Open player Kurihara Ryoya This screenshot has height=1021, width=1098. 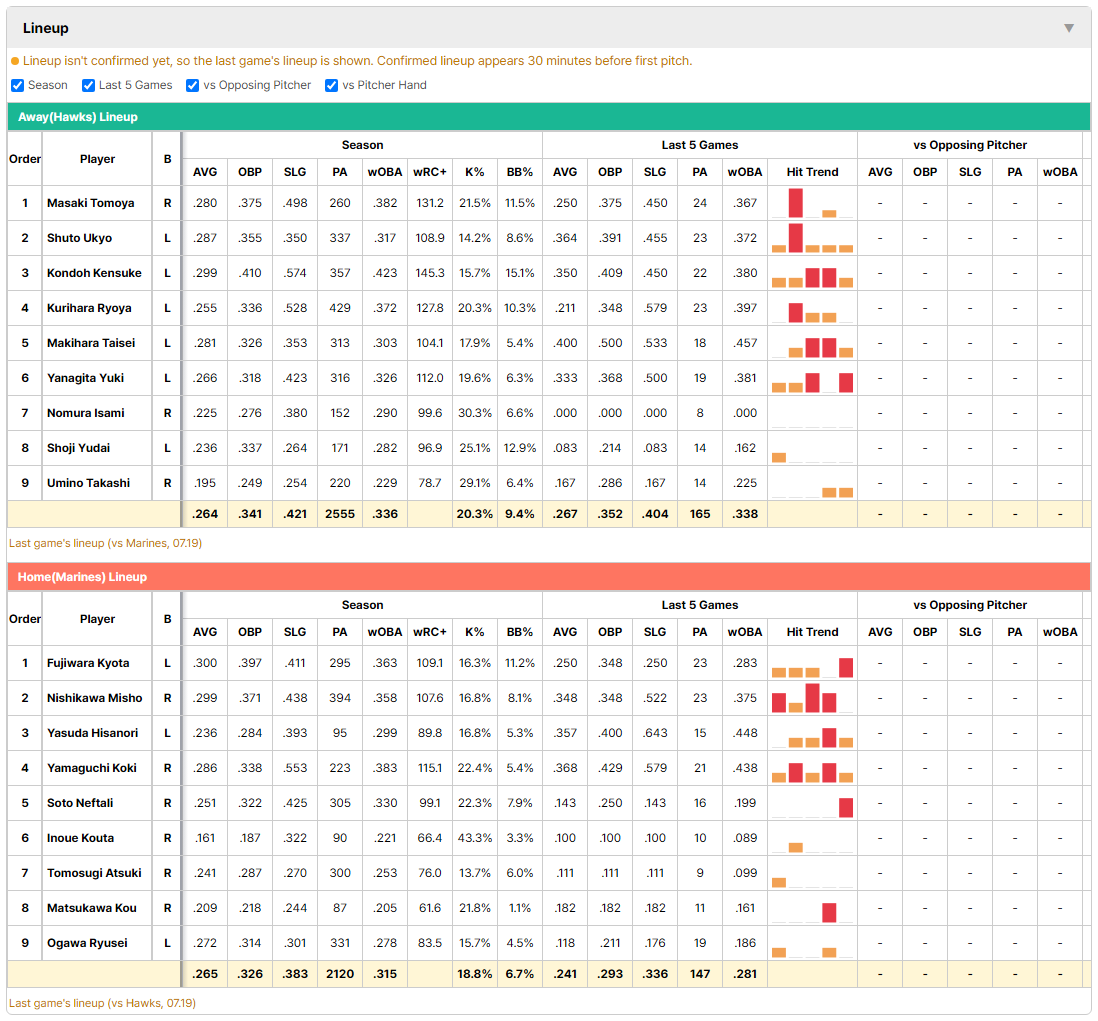click(89, 308)
